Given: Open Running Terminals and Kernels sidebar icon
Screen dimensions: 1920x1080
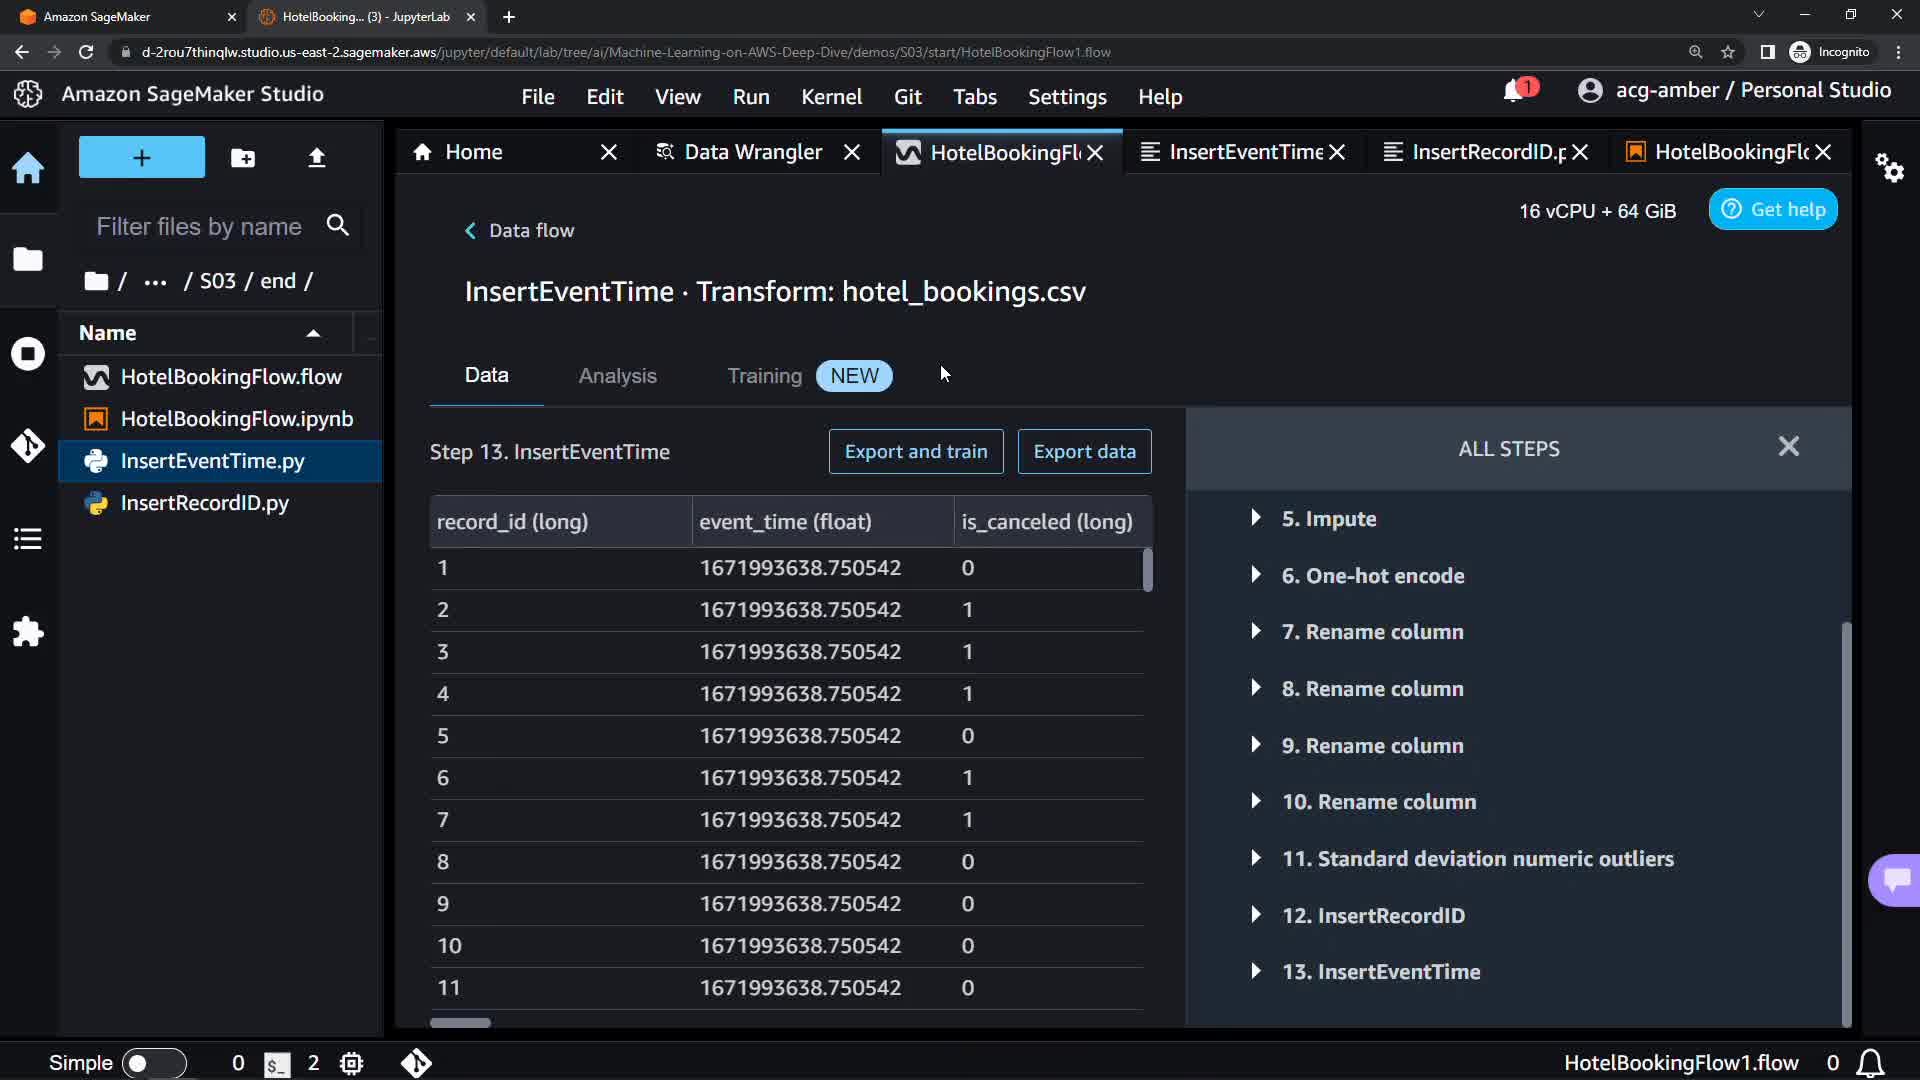Looking at the screenshot, I should click(28, 354).
